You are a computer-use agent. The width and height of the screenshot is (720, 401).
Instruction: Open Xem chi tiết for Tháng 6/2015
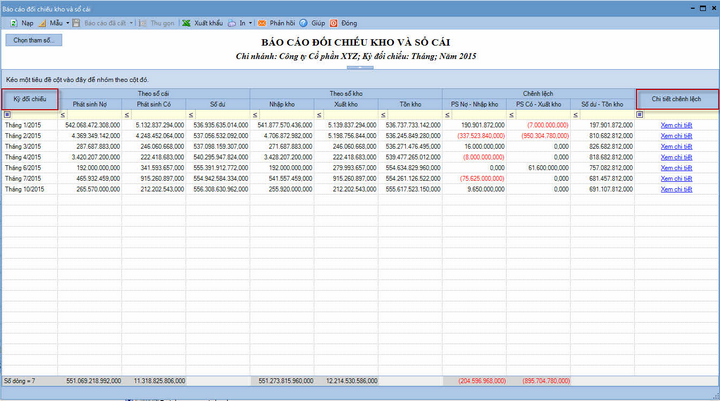[676, 168]
